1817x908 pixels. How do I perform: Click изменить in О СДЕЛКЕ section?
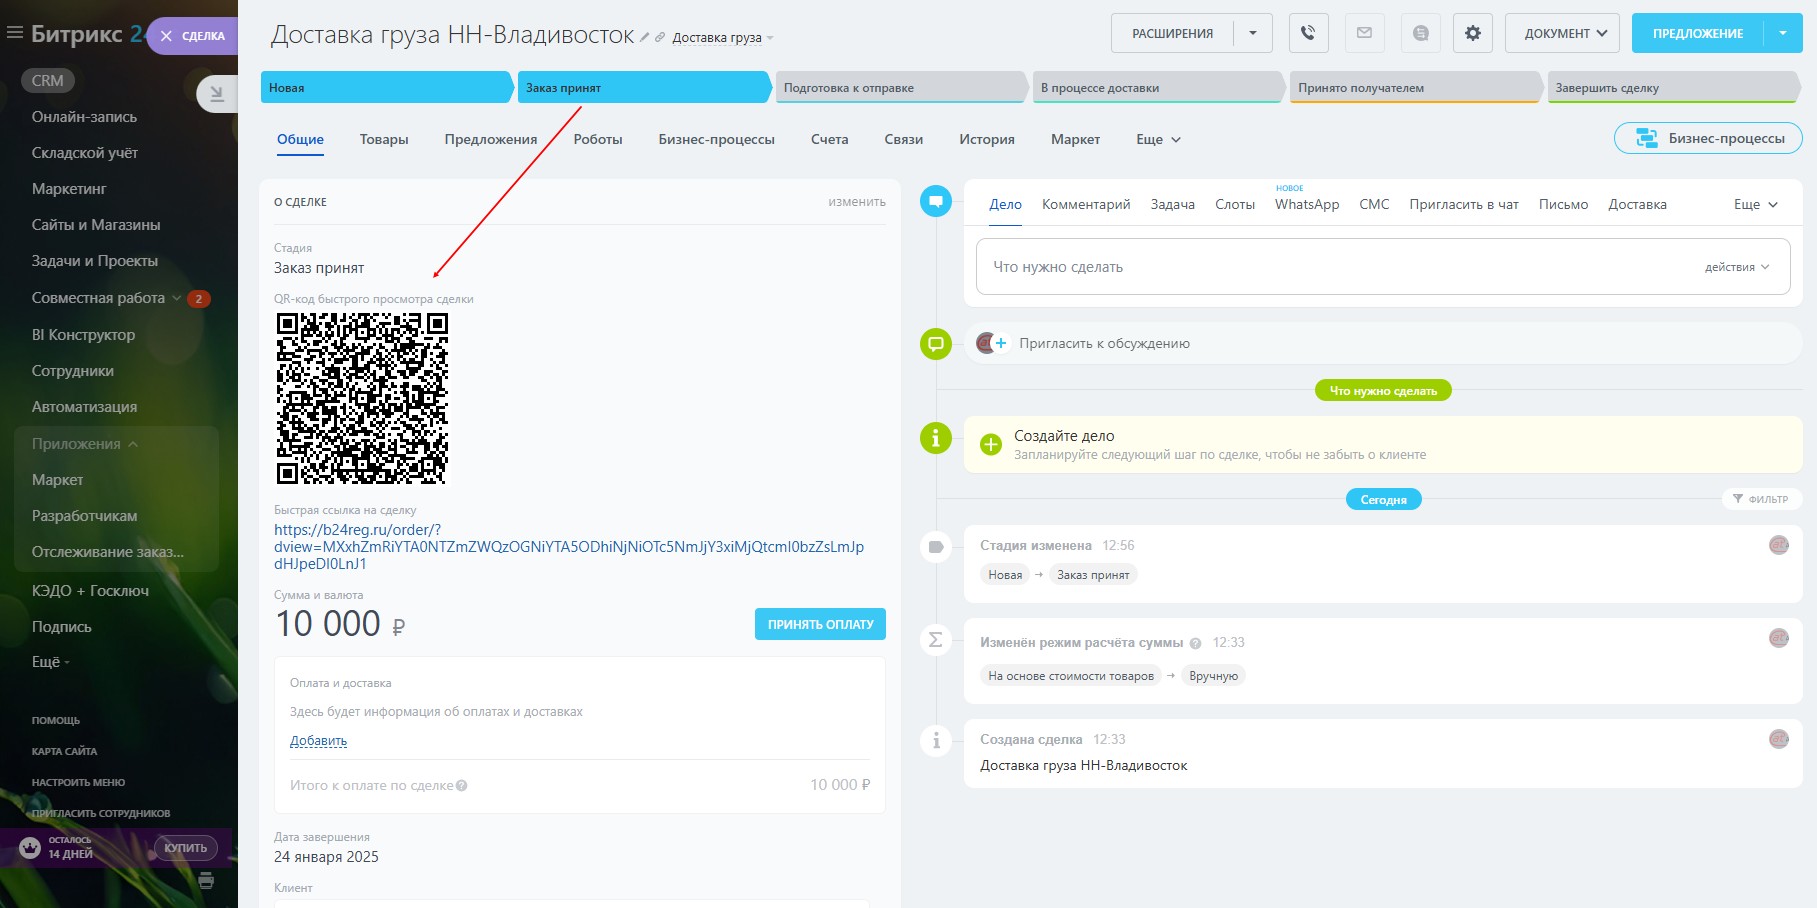pos(857,202)
